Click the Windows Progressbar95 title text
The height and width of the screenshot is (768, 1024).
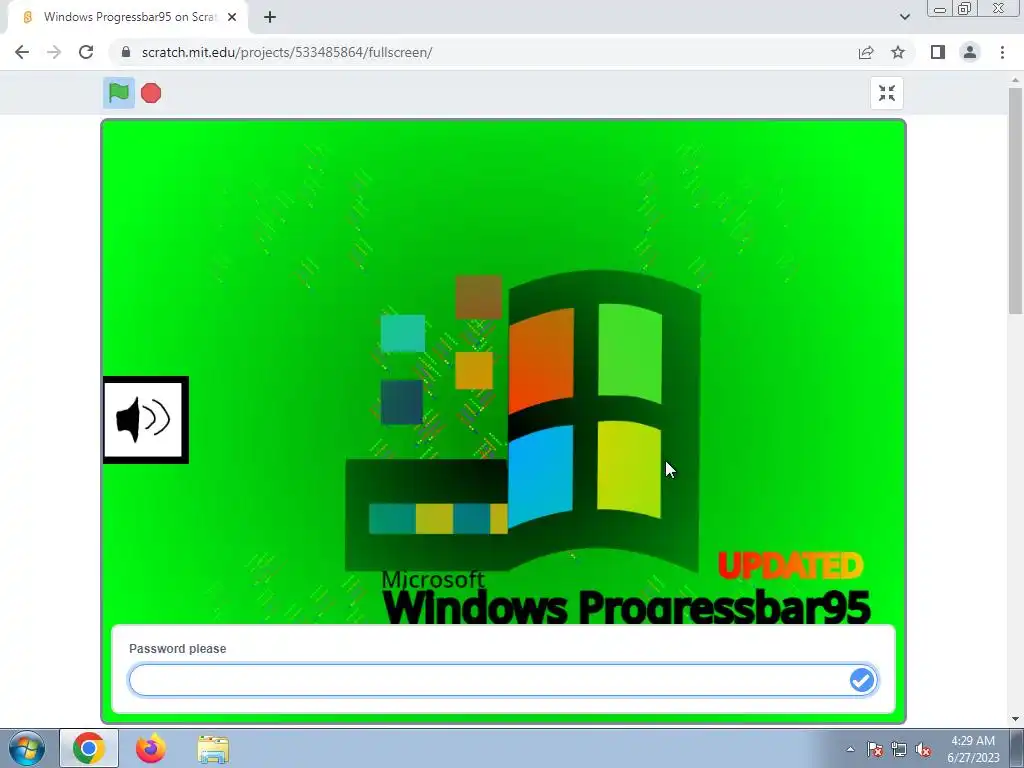click(626, 607)
